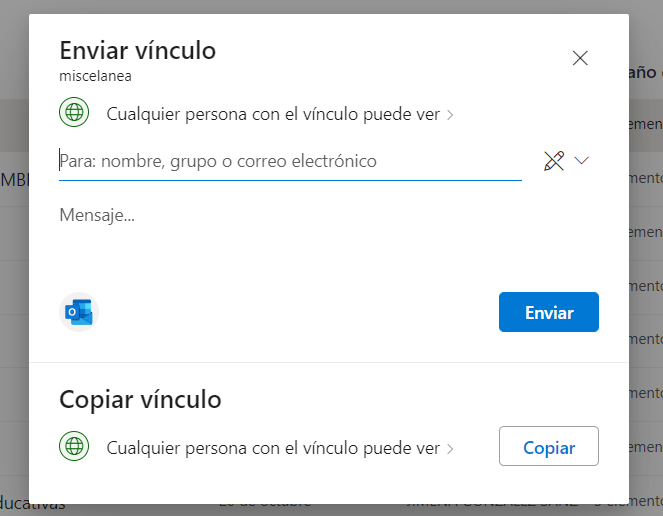Click globe icon under Copiar vínculo
663x516 pixels.
[x=74, y=446]
